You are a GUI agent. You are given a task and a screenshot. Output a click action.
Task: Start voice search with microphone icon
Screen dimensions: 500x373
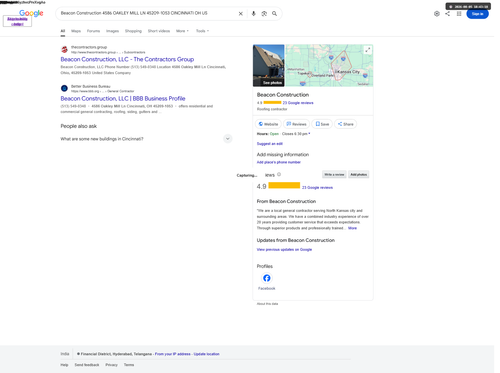pos(253,14)
